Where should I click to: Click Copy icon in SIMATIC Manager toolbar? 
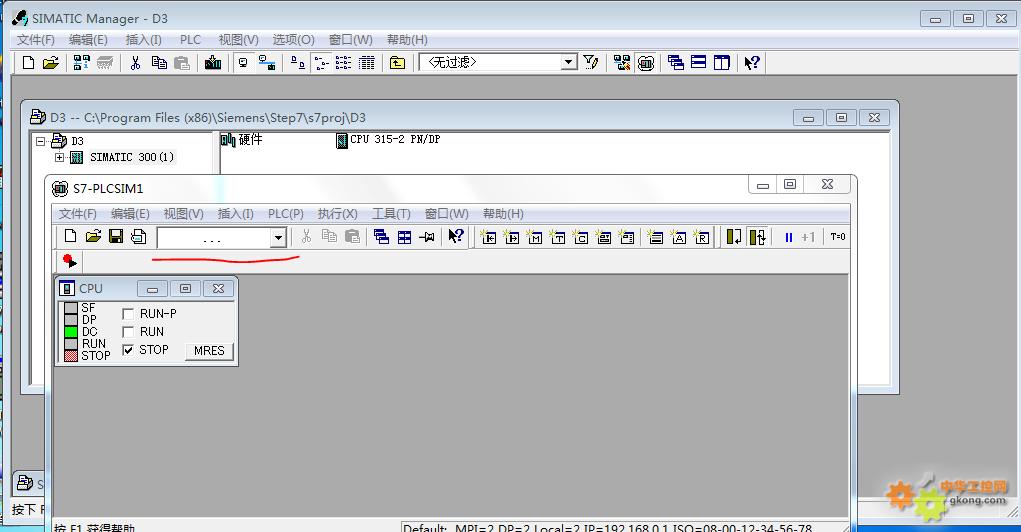(159, 63)
